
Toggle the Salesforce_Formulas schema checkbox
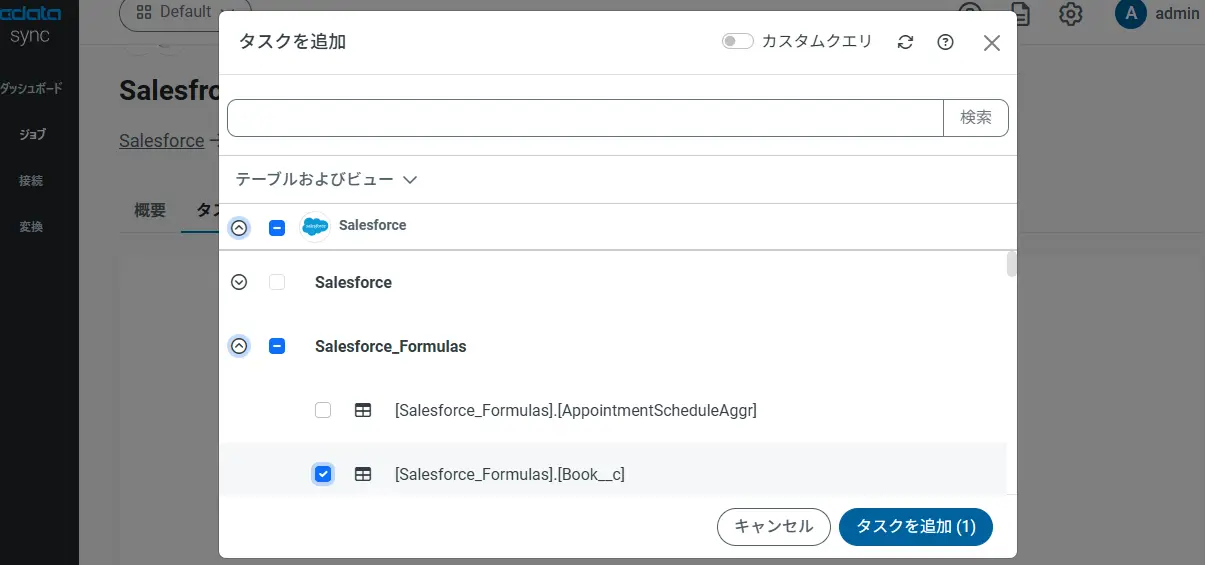tap(277, 346)
